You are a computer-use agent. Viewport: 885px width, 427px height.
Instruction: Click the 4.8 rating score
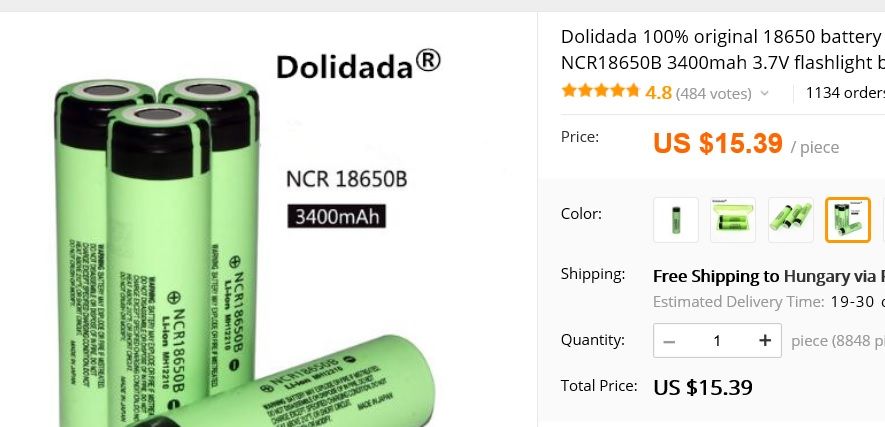[x=658, y=93]
